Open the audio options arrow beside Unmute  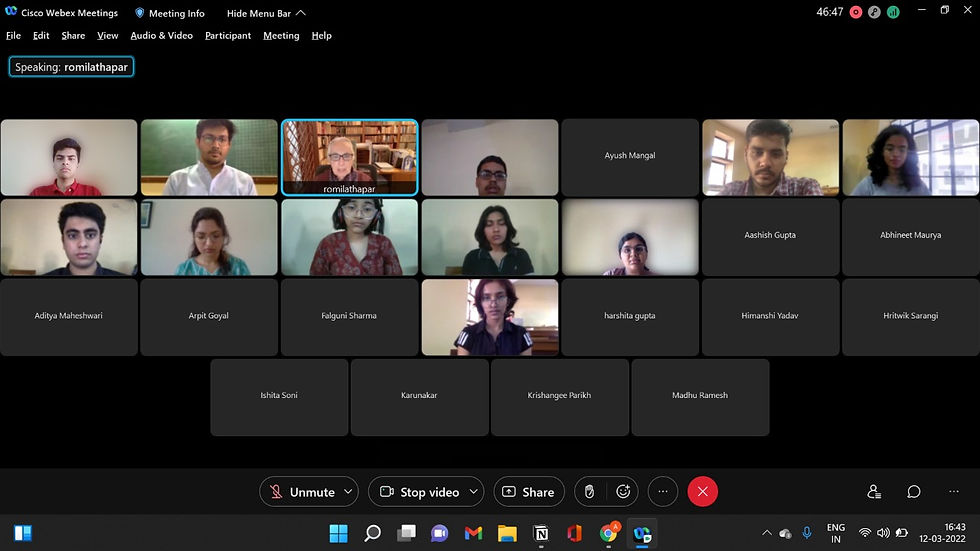[349, 492]
